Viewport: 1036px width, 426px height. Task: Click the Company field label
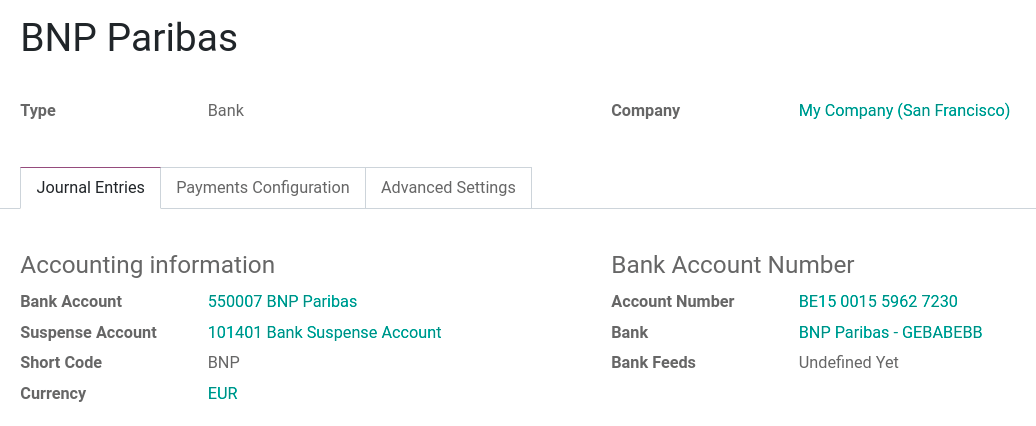point(645,111)
